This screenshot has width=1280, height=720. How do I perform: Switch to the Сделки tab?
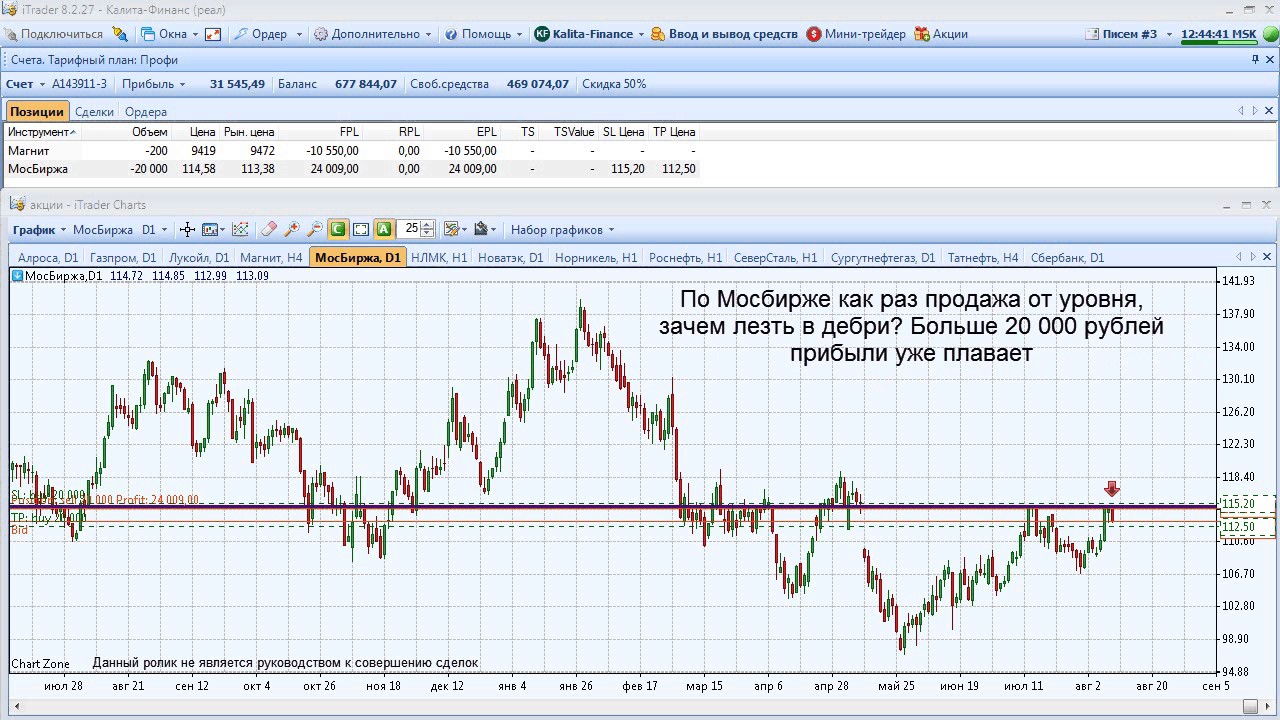pos(94,112)
